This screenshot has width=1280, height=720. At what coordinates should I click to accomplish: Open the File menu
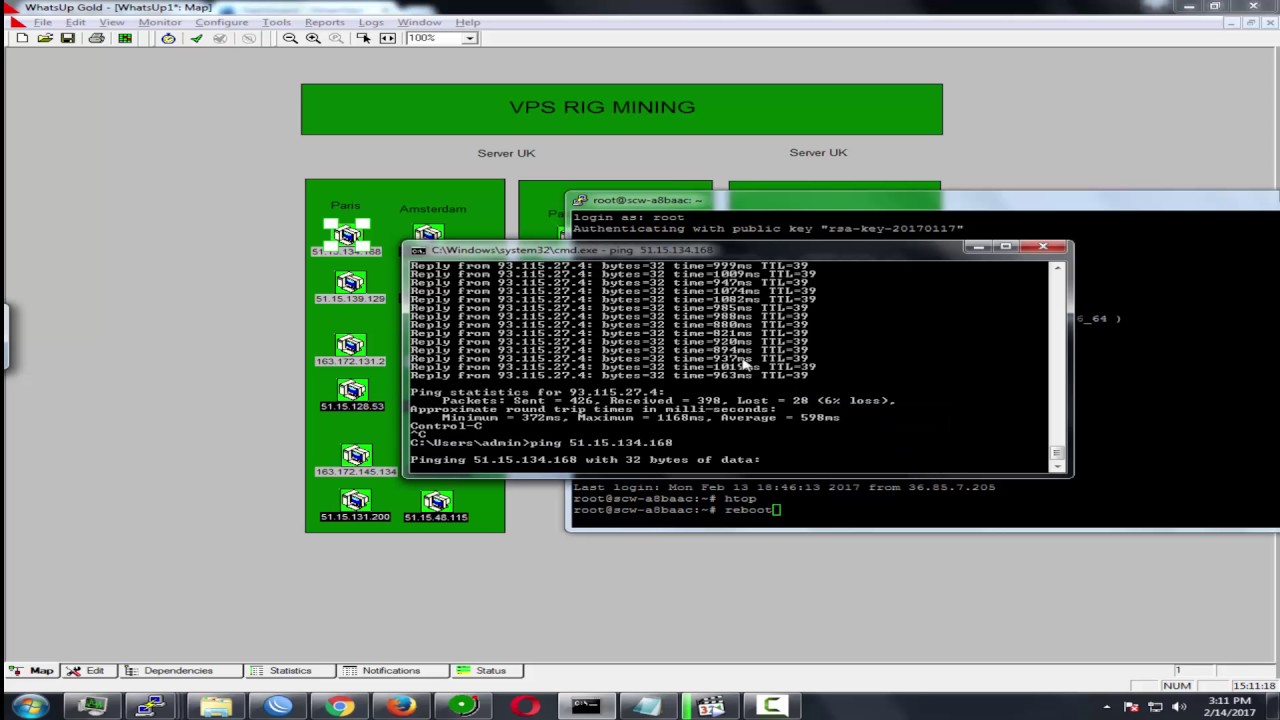click(x=43, y=22)
